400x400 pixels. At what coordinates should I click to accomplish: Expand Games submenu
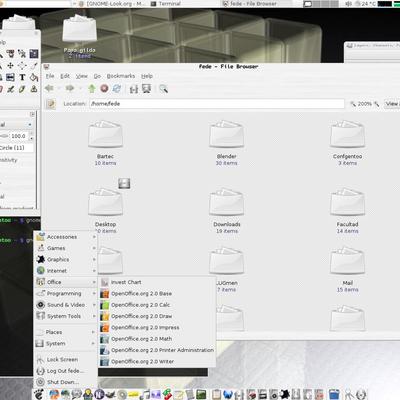coord(66,248)
